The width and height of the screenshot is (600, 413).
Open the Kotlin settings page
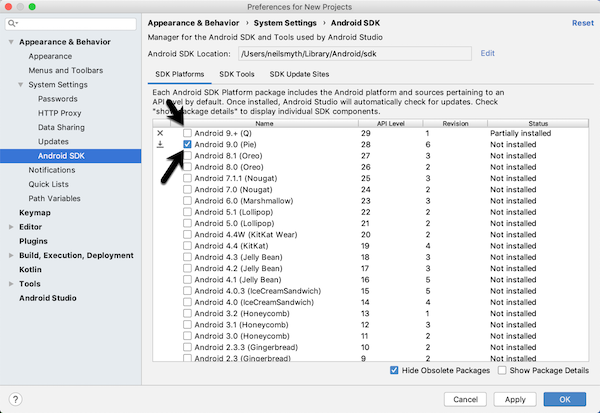pos(30,269)
